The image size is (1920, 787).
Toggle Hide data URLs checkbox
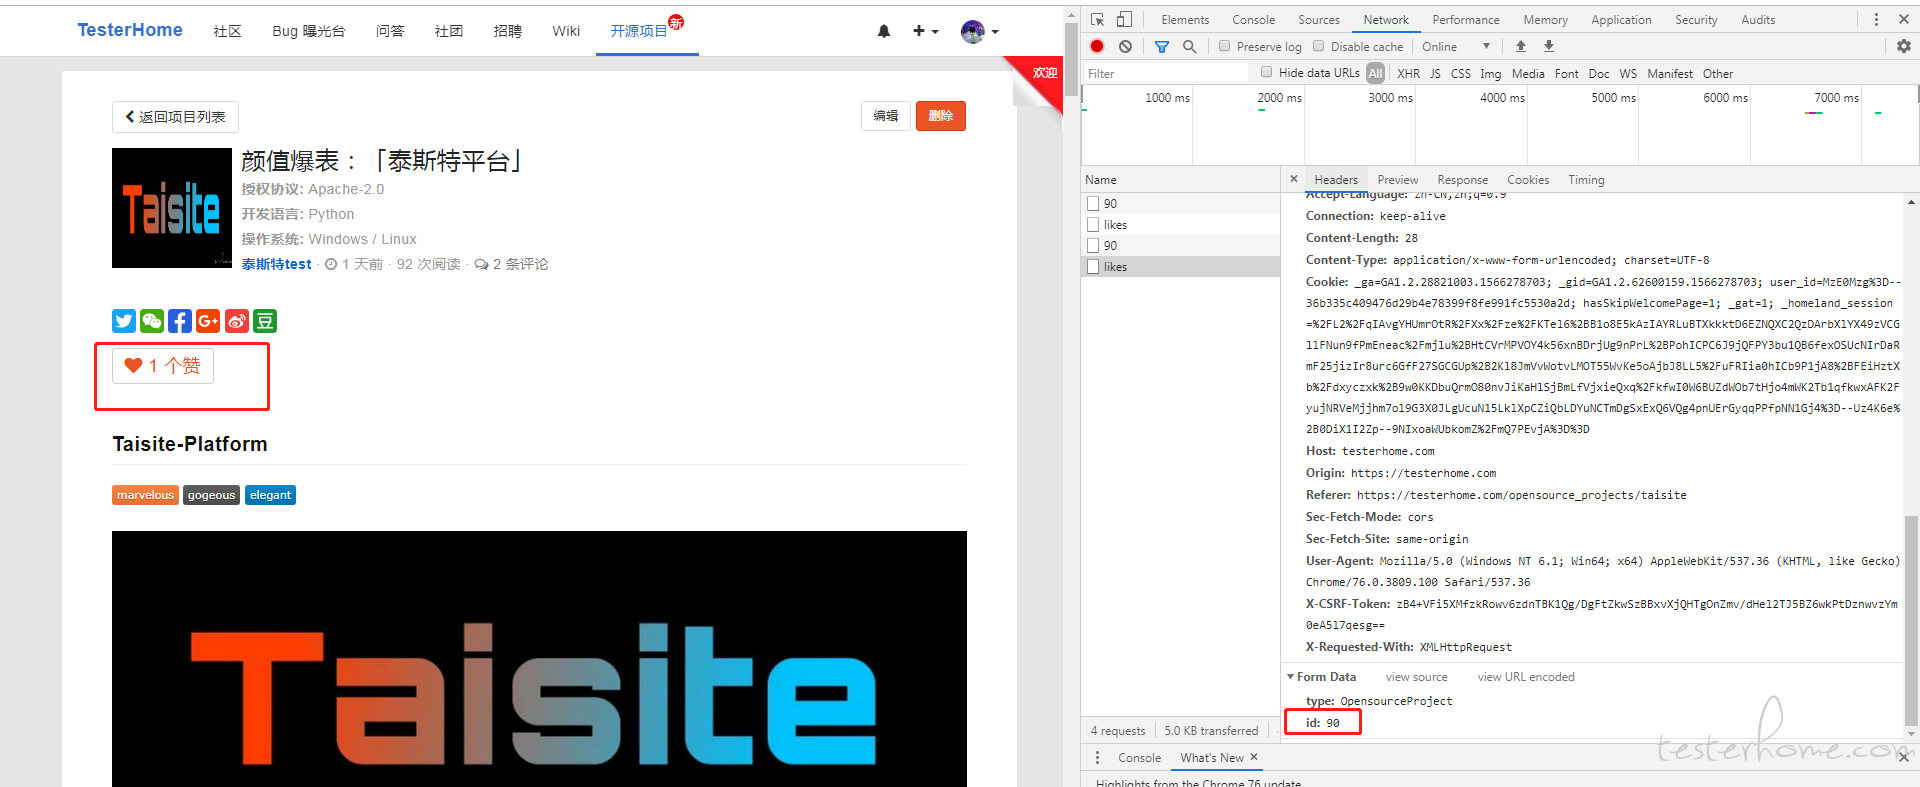point(1266,72)
